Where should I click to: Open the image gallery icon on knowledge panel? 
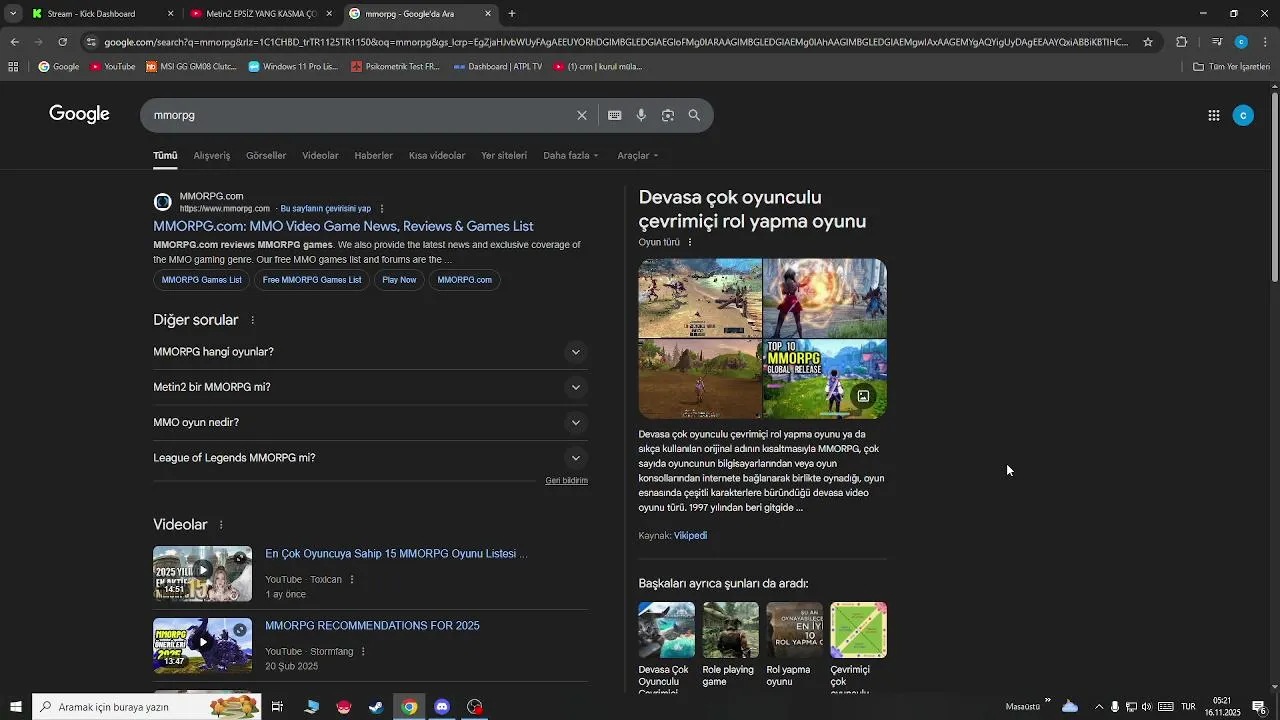coord(863,396)
